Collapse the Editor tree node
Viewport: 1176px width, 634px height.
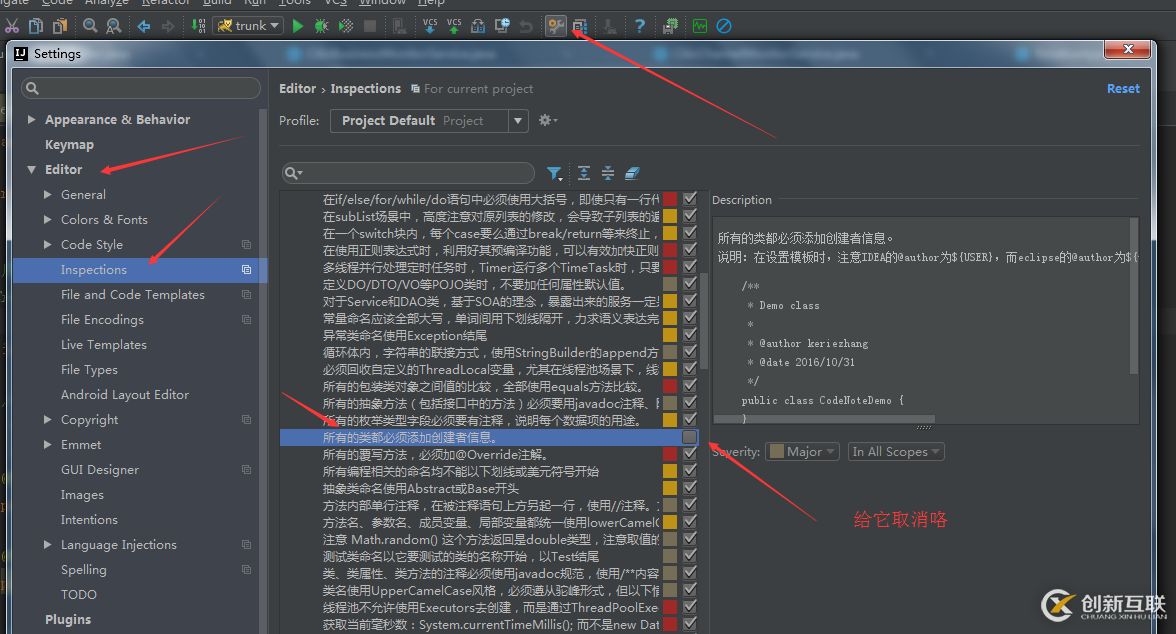tap(32, 170)
